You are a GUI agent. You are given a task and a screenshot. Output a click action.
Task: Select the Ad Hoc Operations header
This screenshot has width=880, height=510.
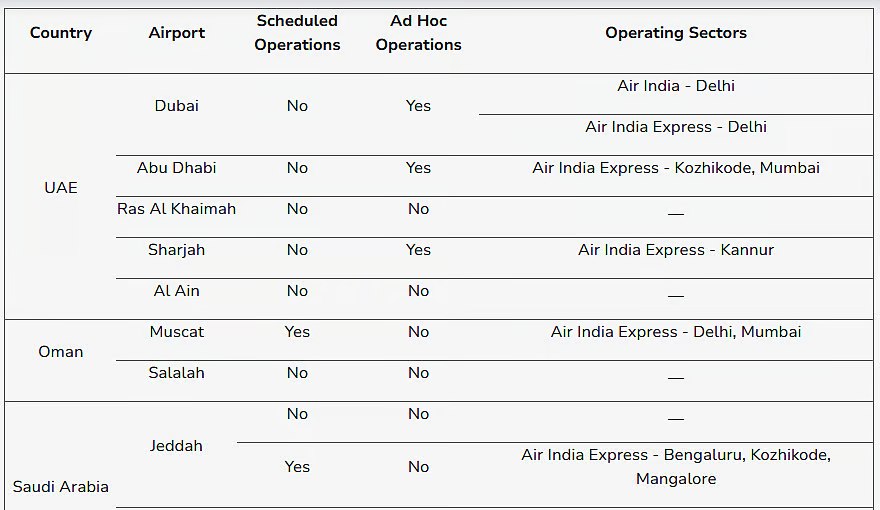pos(418,33)
